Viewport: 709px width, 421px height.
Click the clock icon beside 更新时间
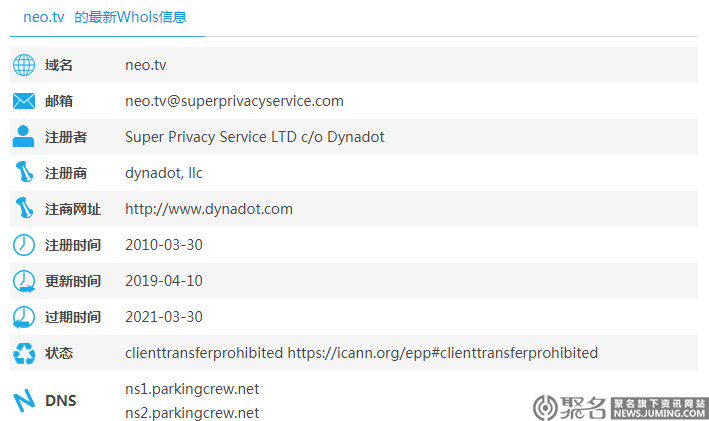click(x=24, y=281)
